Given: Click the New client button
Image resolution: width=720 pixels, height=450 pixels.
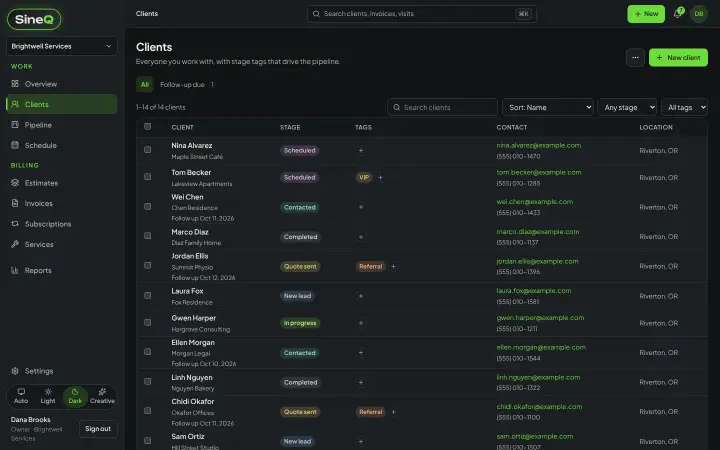Looking at the screenshot, I should click(x=678, y=57).
